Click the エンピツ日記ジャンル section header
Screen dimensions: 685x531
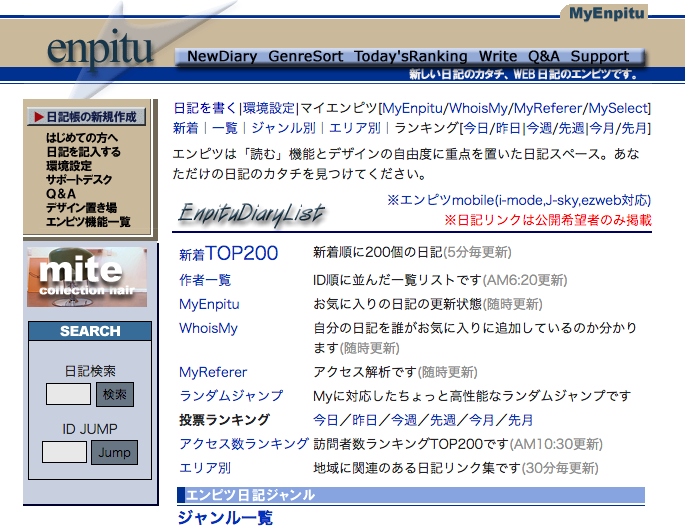(x=411, y=495)
